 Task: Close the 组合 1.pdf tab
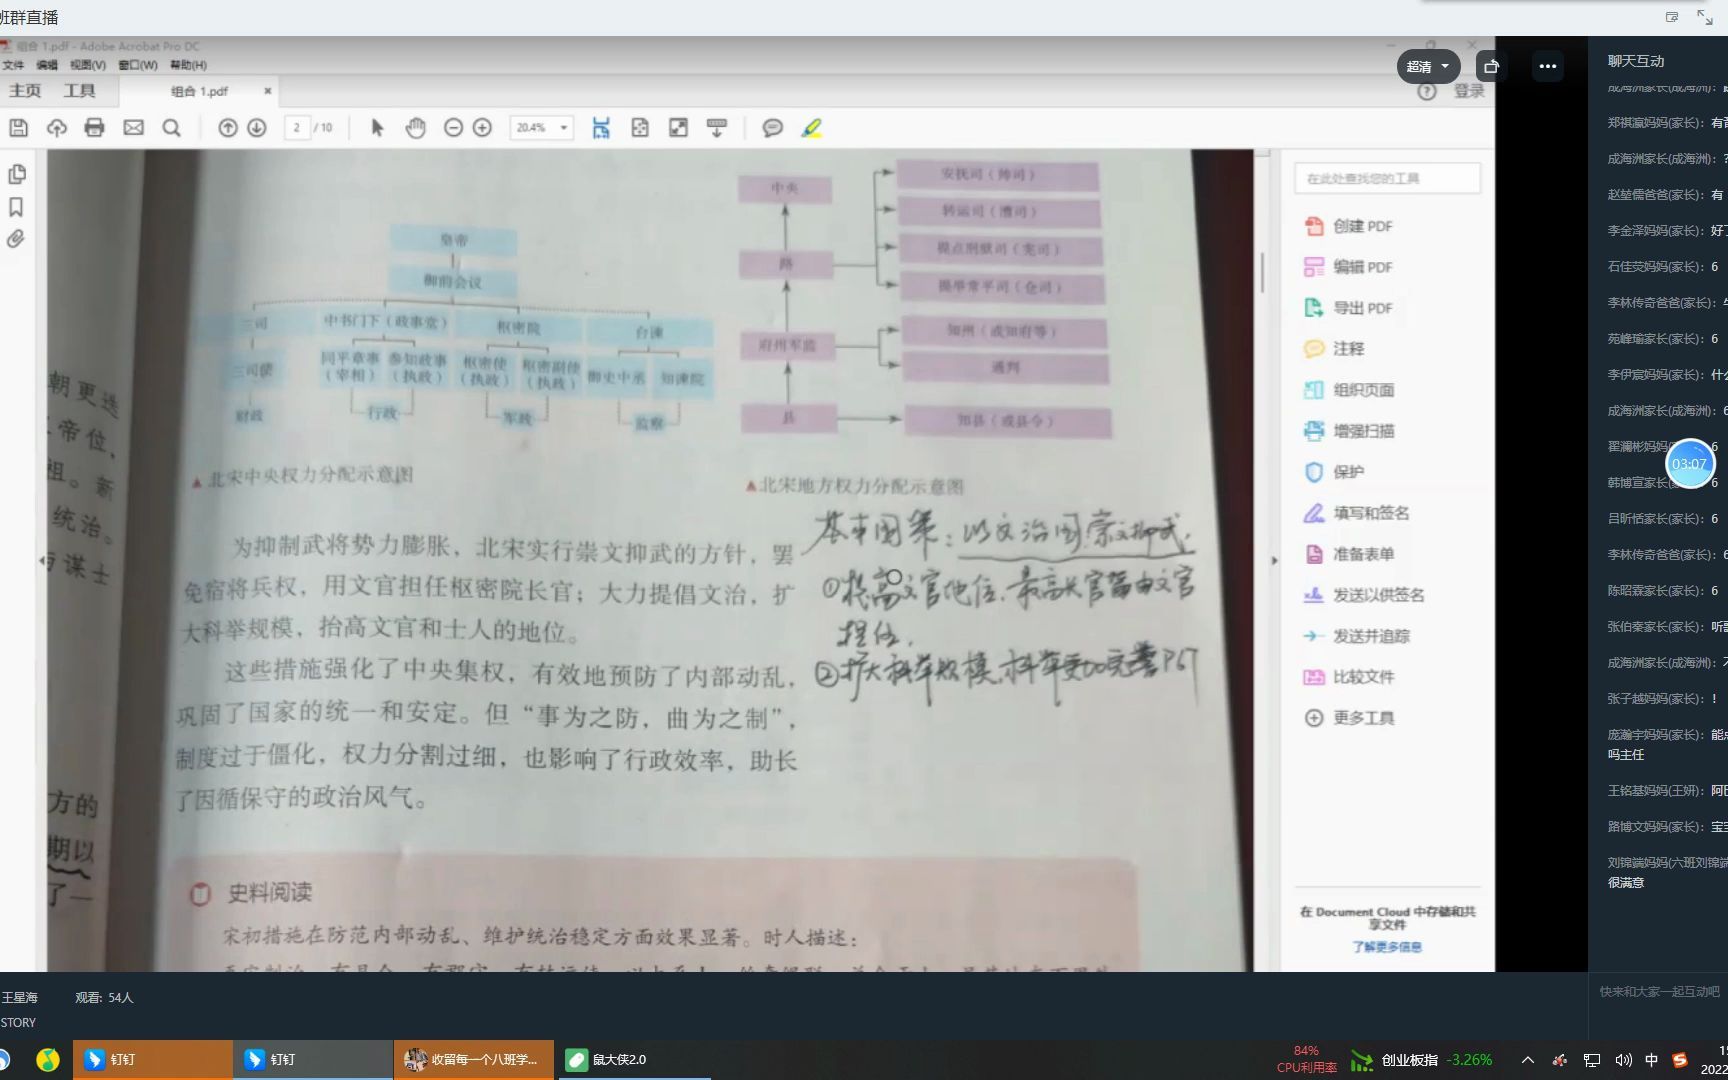point(267,91)
